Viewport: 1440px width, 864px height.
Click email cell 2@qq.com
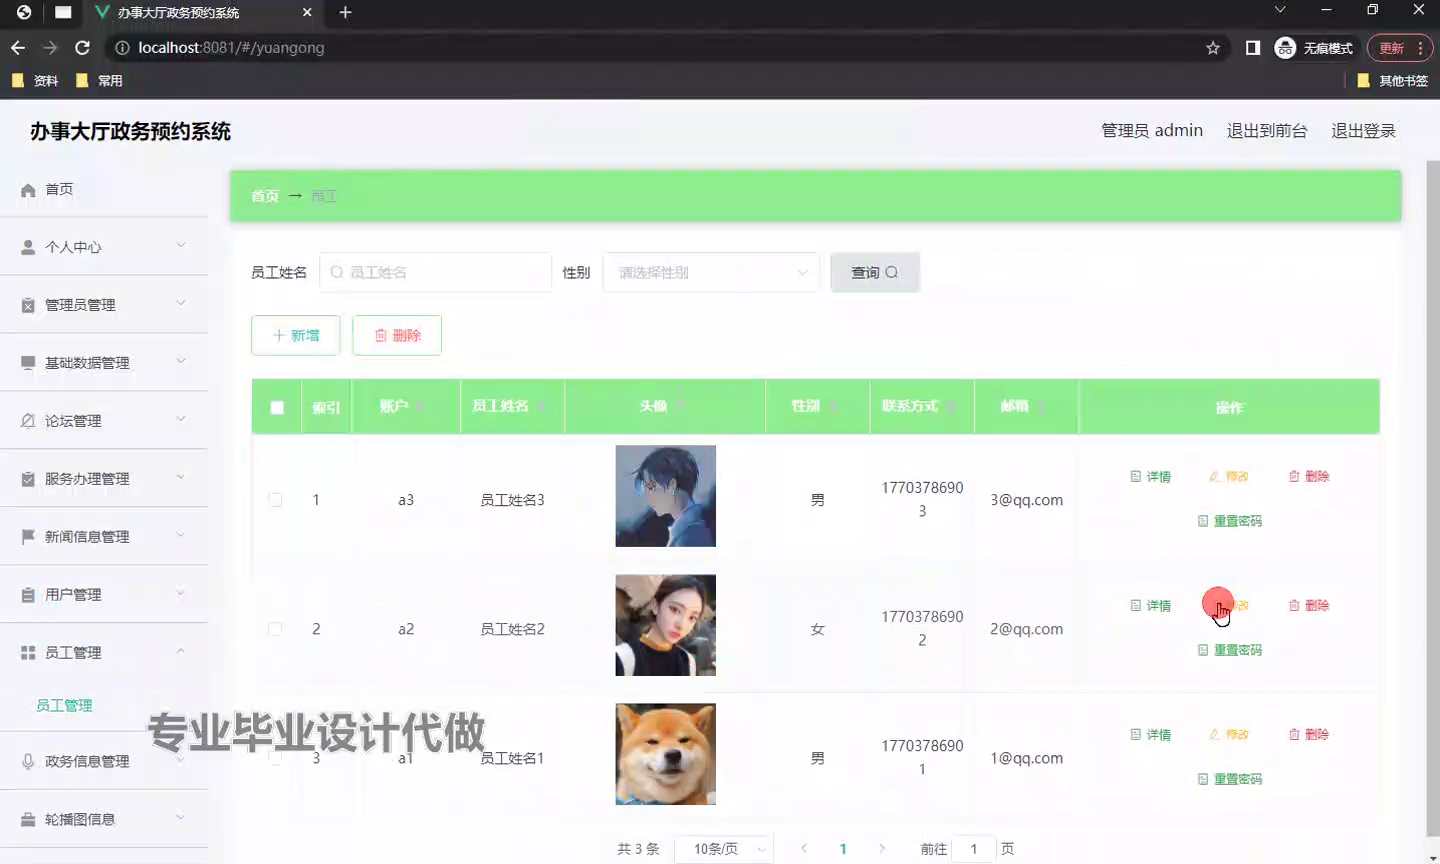pyautogui.click(x=1026, y=629)
